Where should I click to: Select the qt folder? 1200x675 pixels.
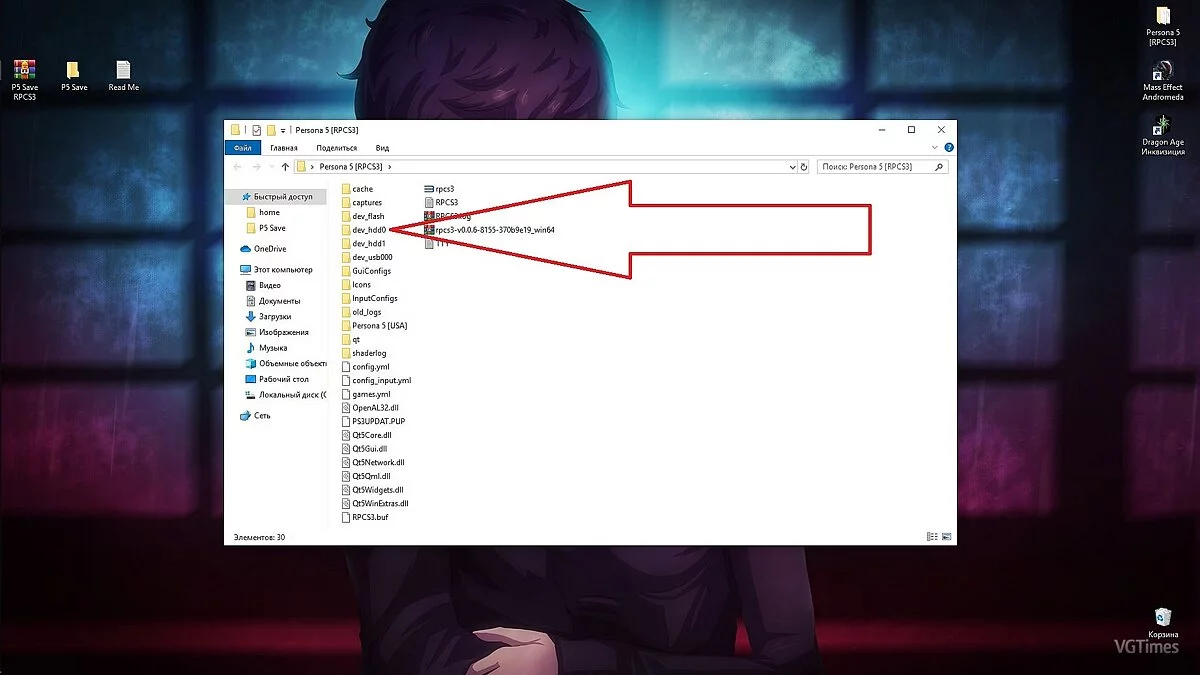[350, 339]
